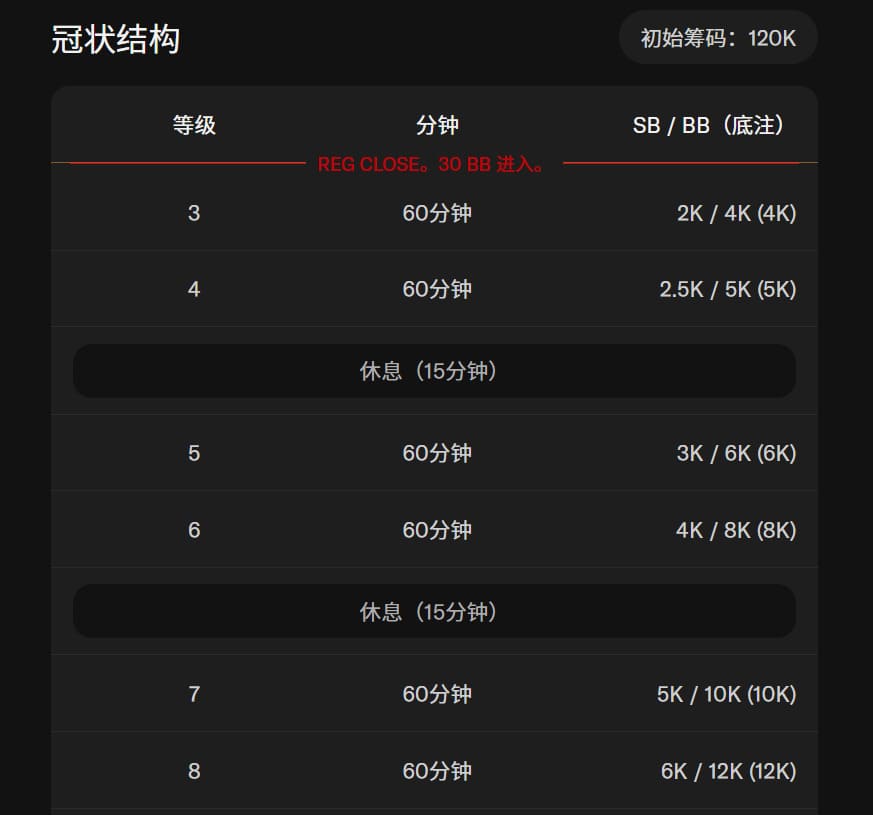This screenshot has width=873, height=815.
Task: Select the 等级 column header
Action: pos(194,125)
